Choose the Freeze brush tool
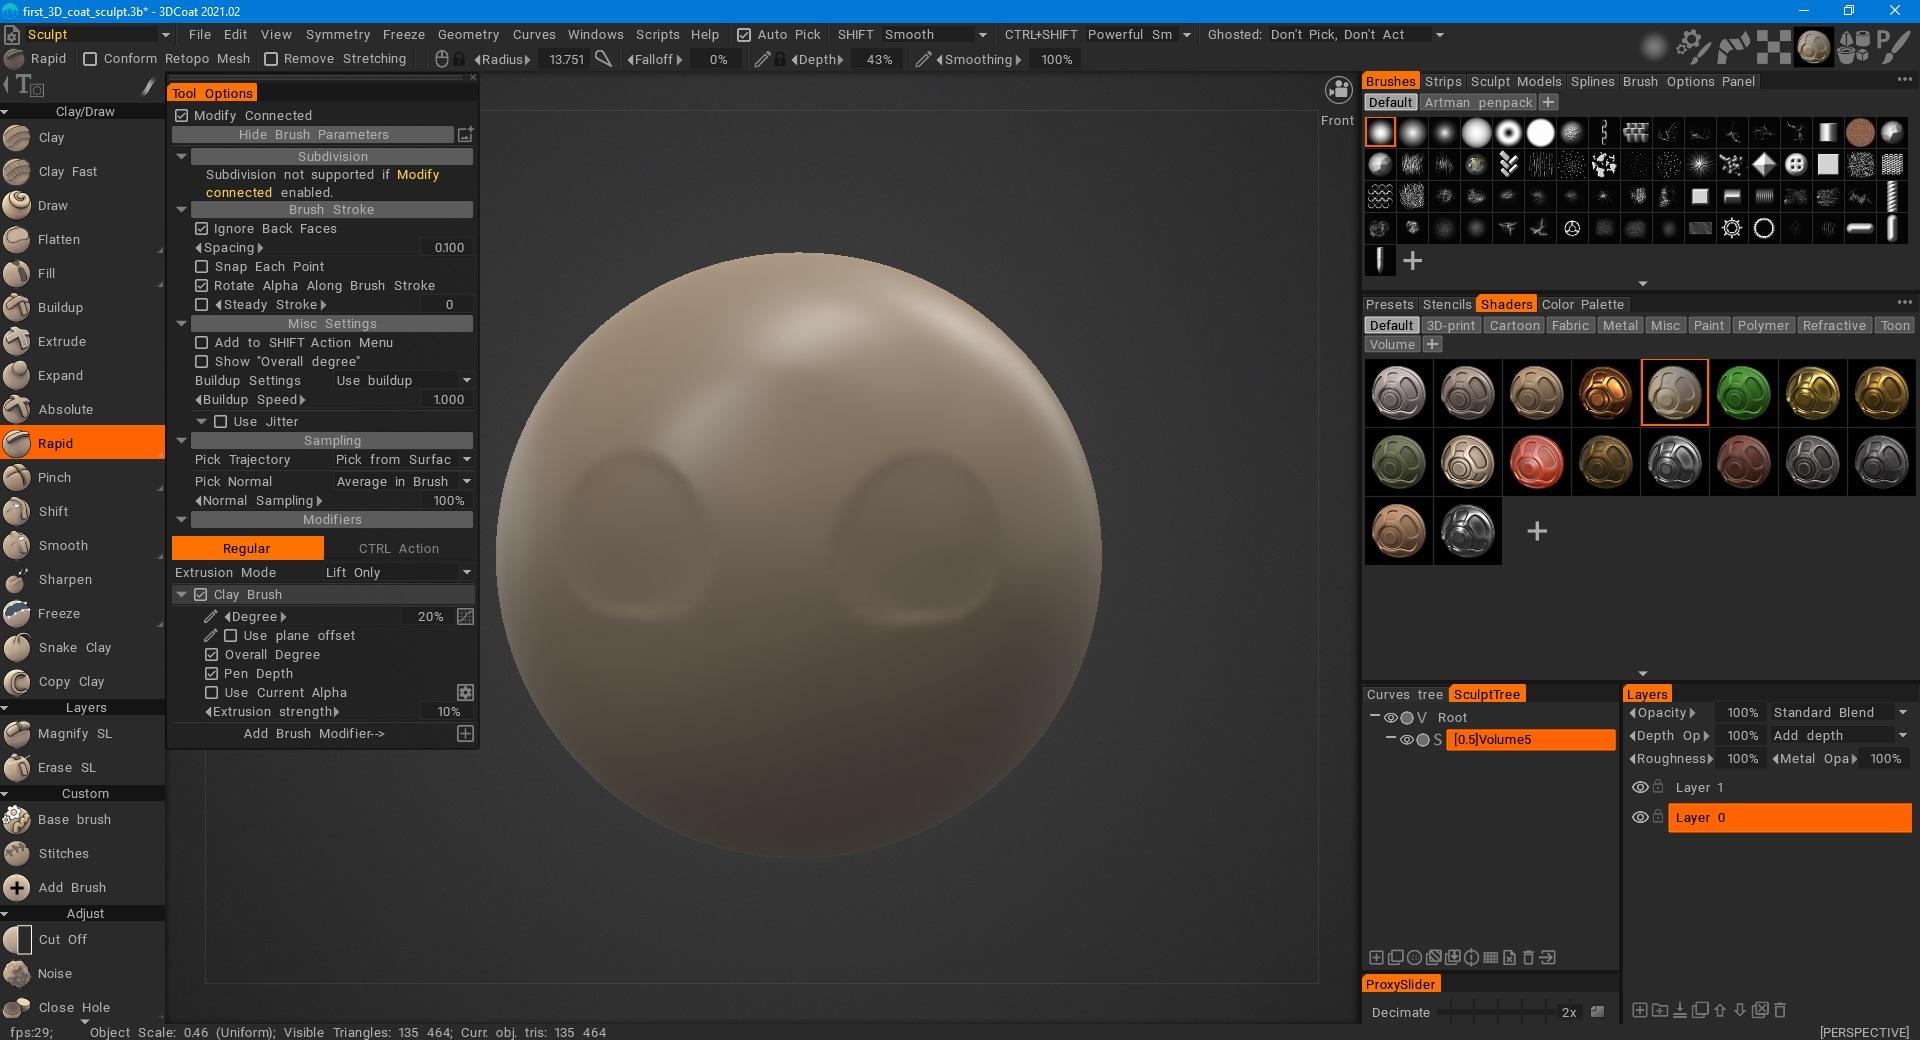1920x1040 pixels. (58, 614)
